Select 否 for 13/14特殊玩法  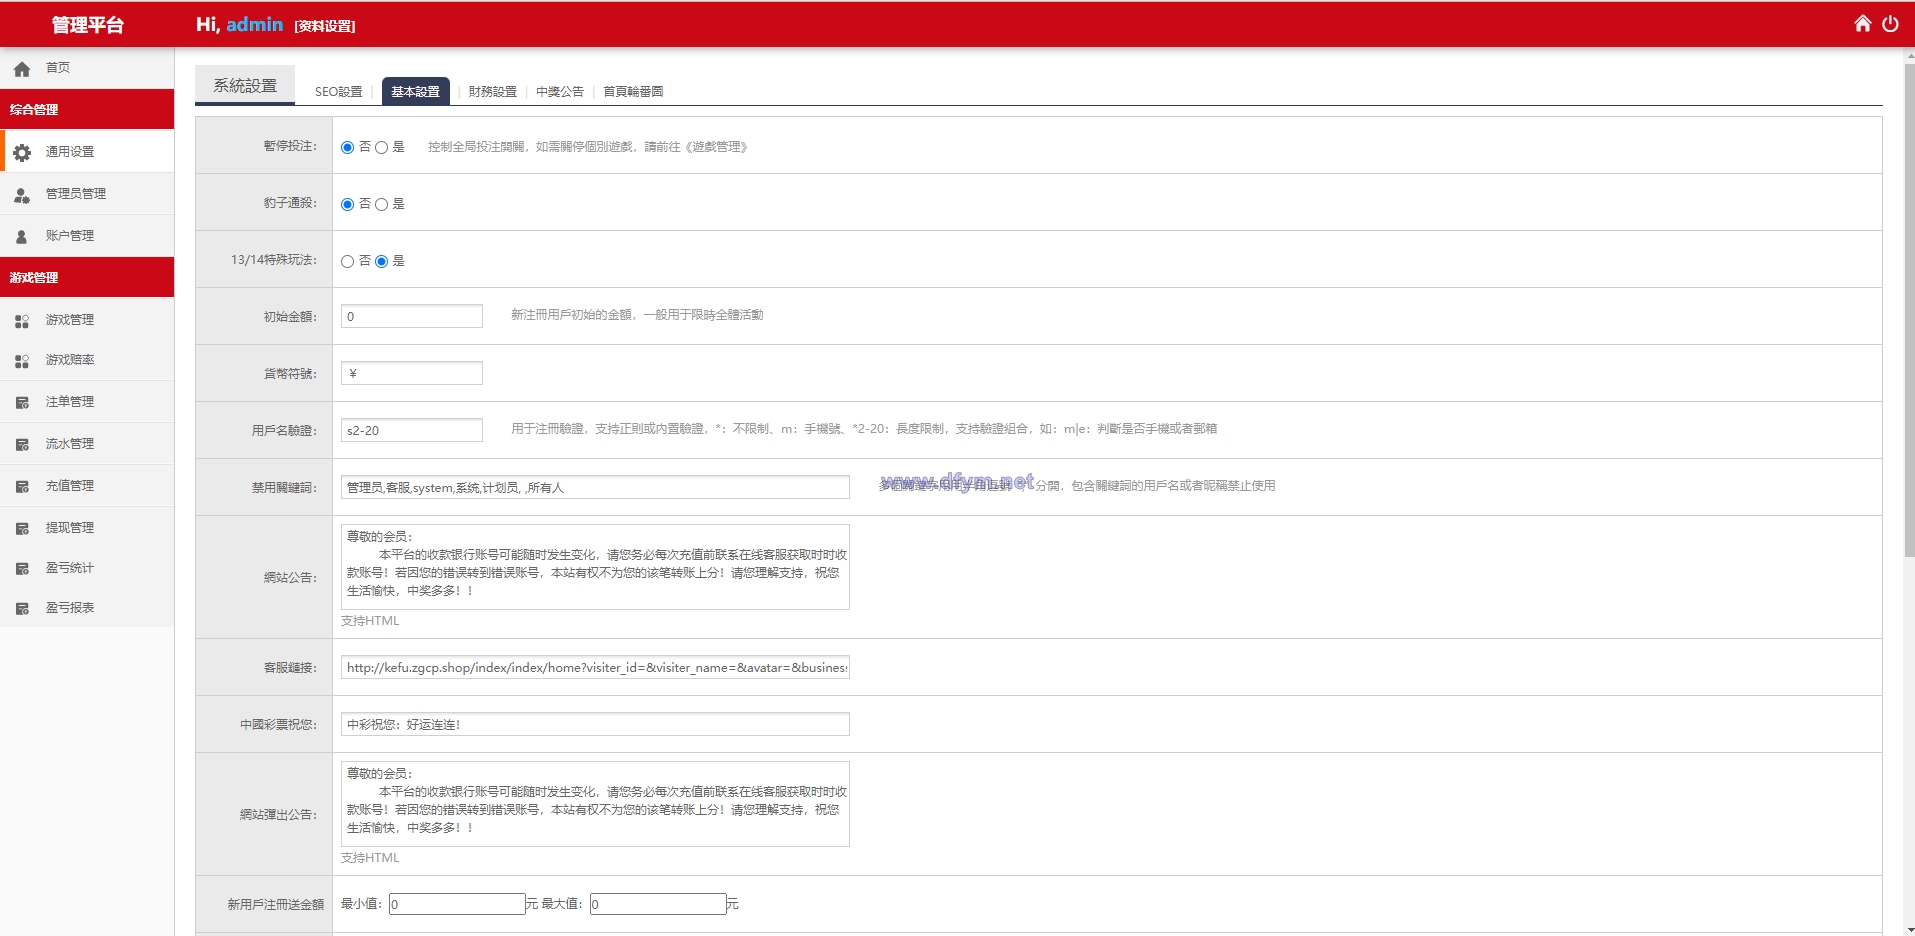347,261
